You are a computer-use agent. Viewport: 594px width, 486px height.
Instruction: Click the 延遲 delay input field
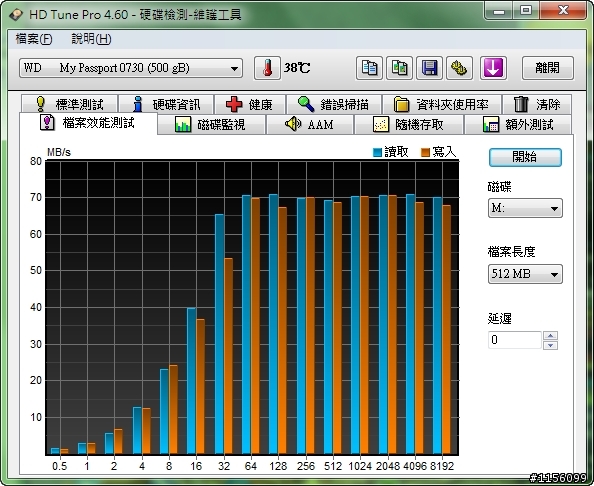(x=515, y=340)
